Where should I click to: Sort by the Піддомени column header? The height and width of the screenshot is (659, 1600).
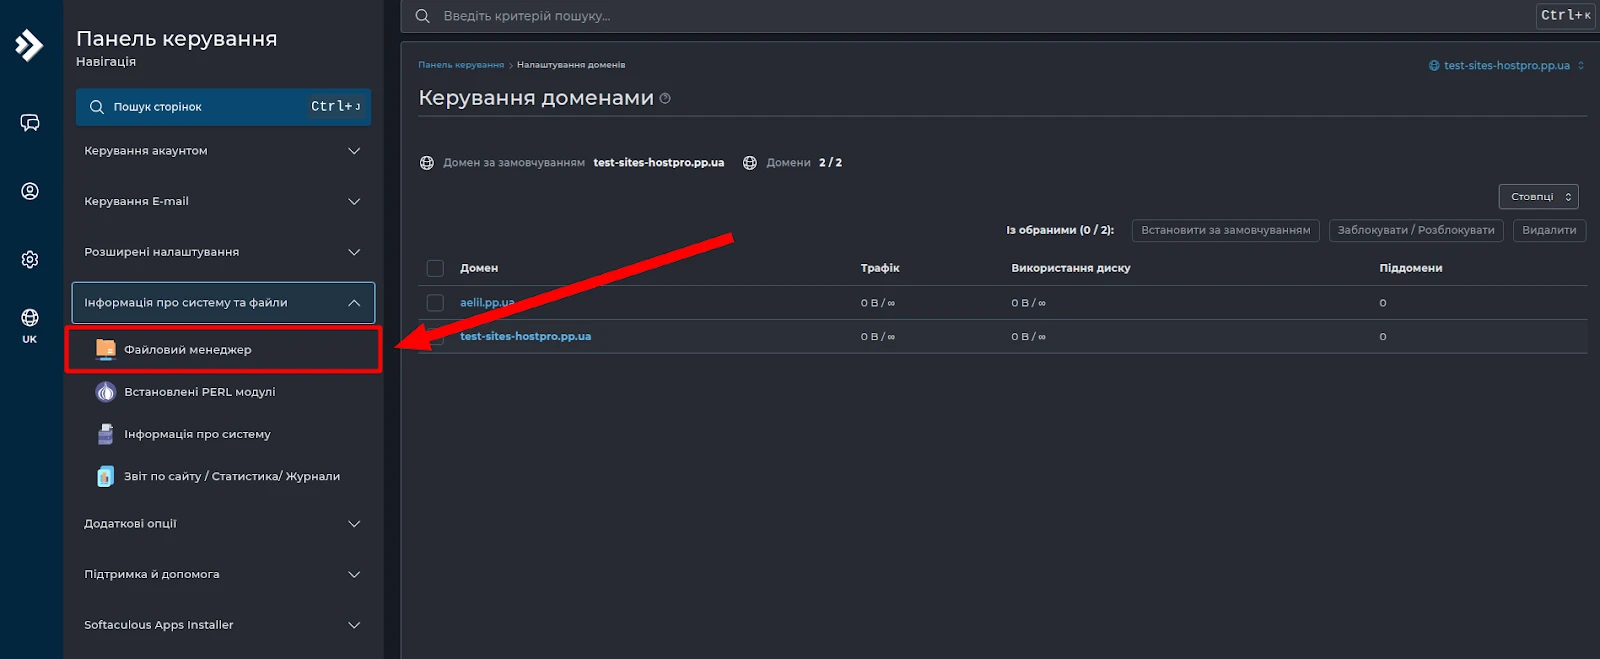point(1410,268)
